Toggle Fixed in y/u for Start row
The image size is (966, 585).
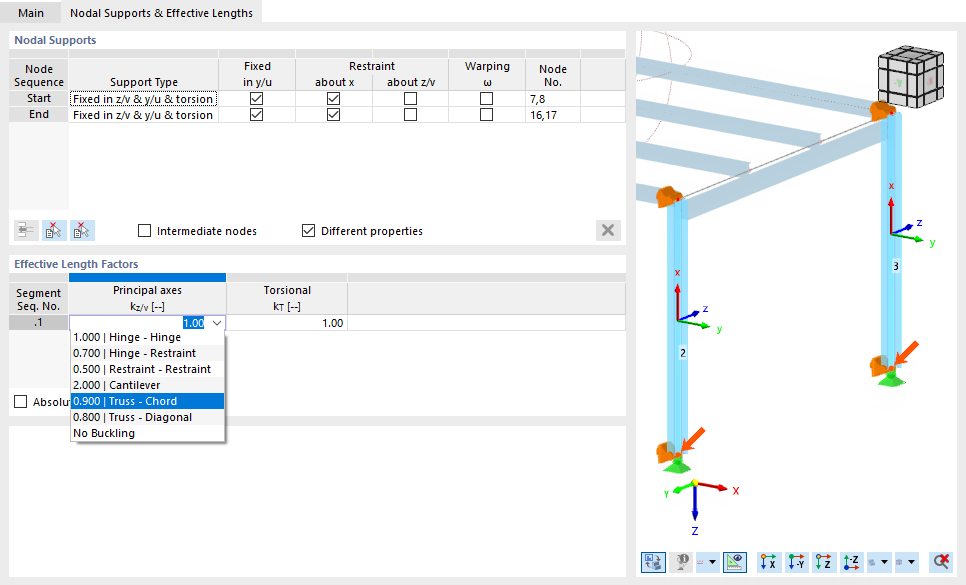(x=257, y=99)
